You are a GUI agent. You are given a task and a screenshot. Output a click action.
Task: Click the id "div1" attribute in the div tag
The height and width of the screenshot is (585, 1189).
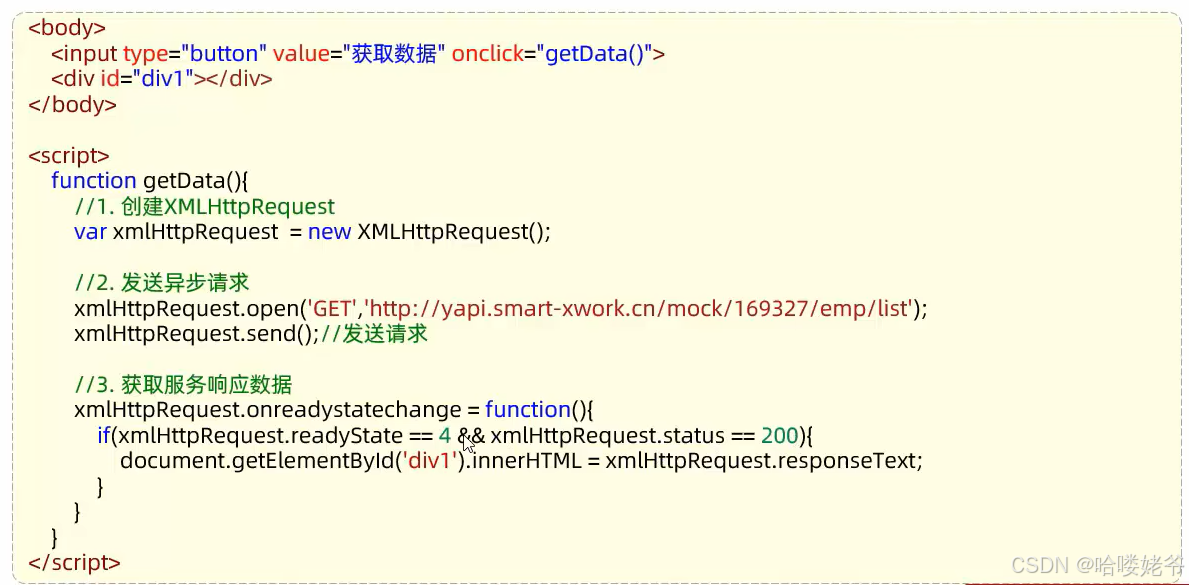pos(146,79)
